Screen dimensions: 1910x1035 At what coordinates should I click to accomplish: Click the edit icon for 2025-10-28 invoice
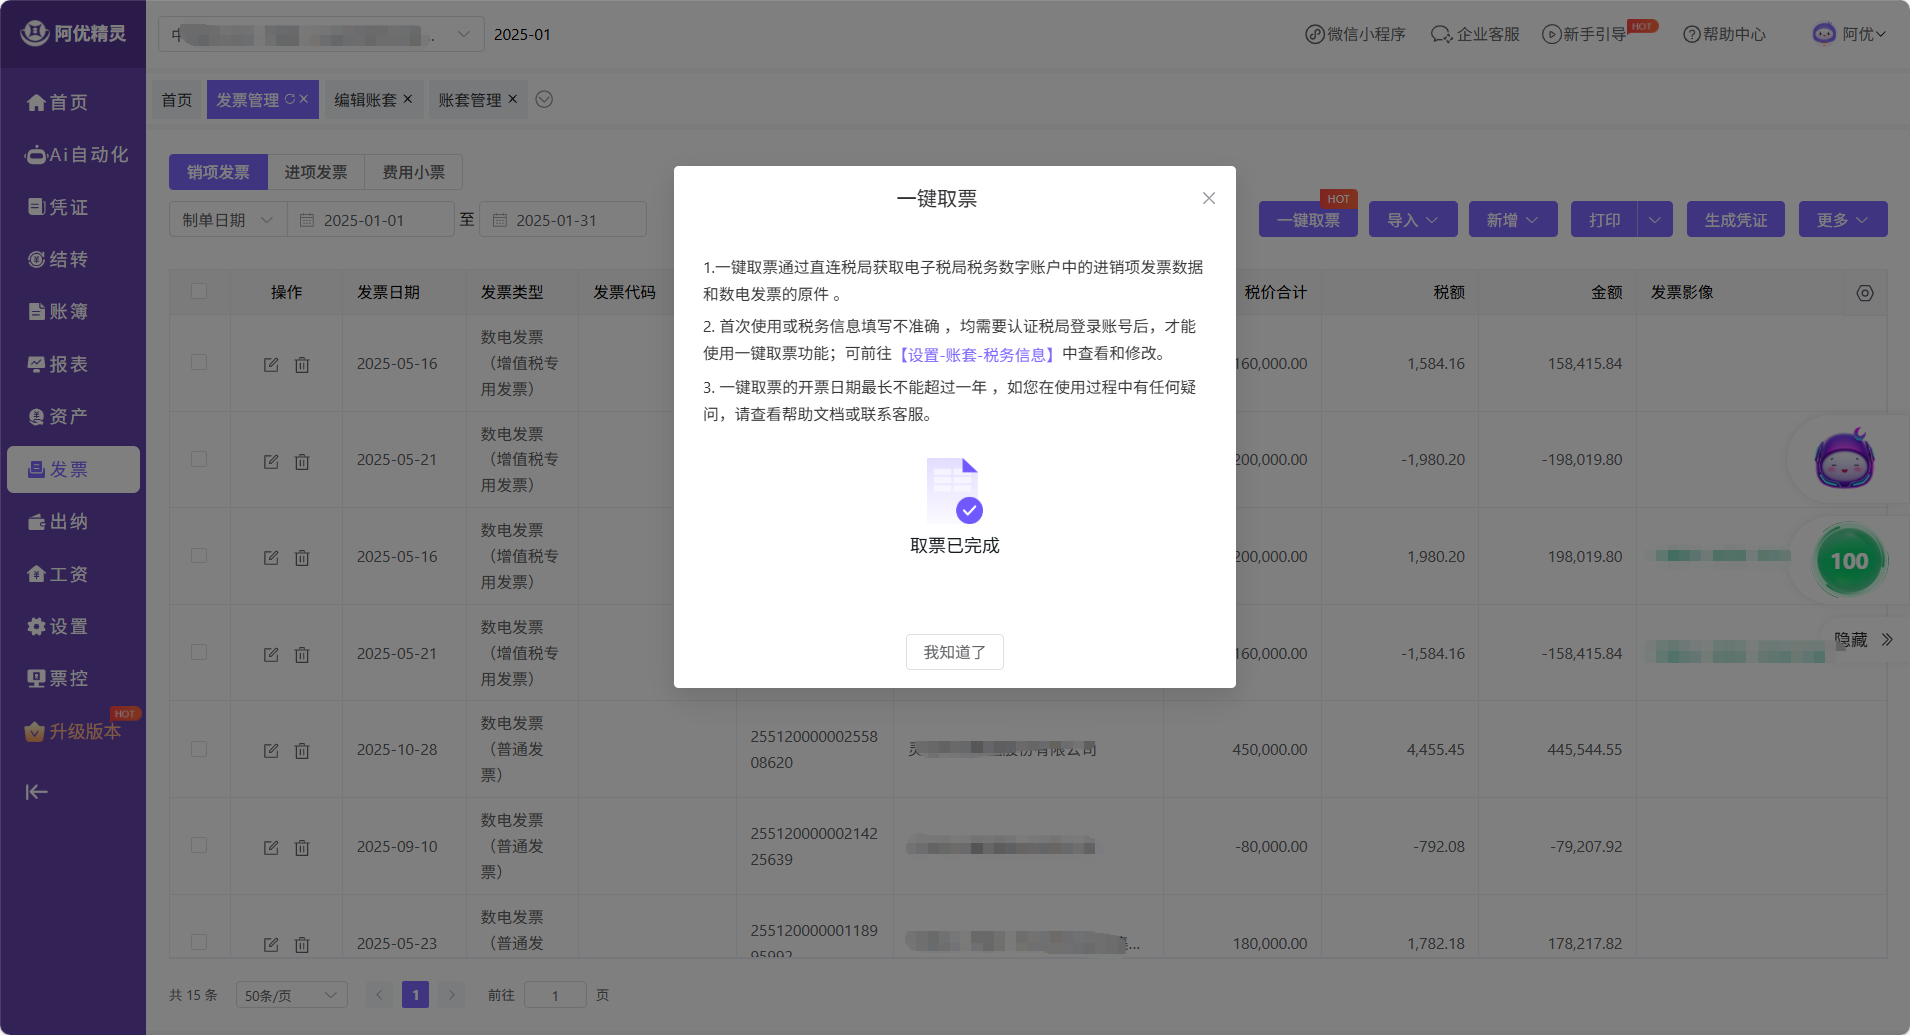coord(271,750)
